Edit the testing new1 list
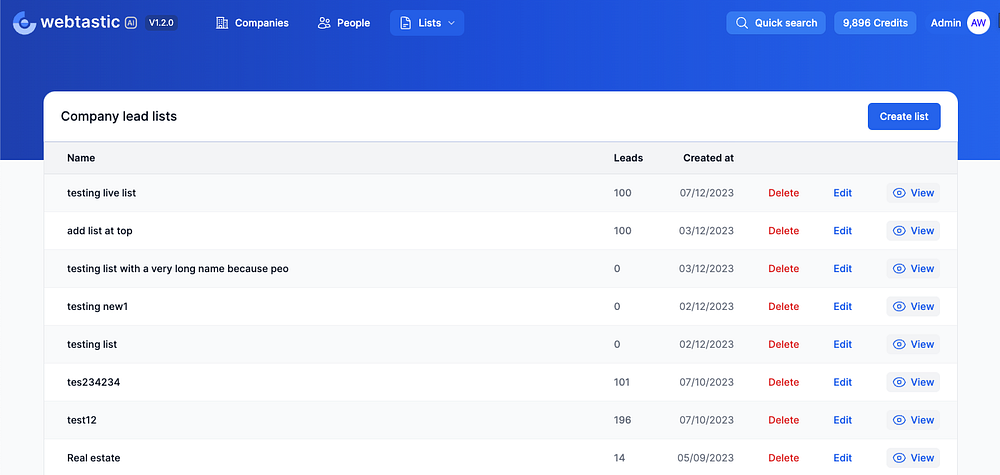 pos(842,307)
